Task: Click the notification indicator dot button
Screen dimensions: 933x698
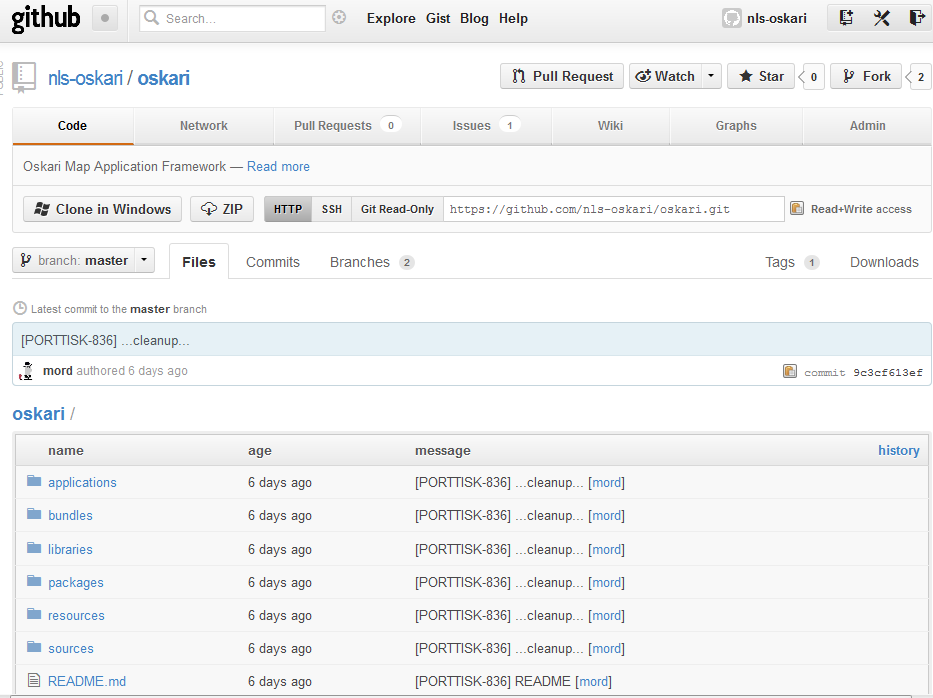Action: 105,18
